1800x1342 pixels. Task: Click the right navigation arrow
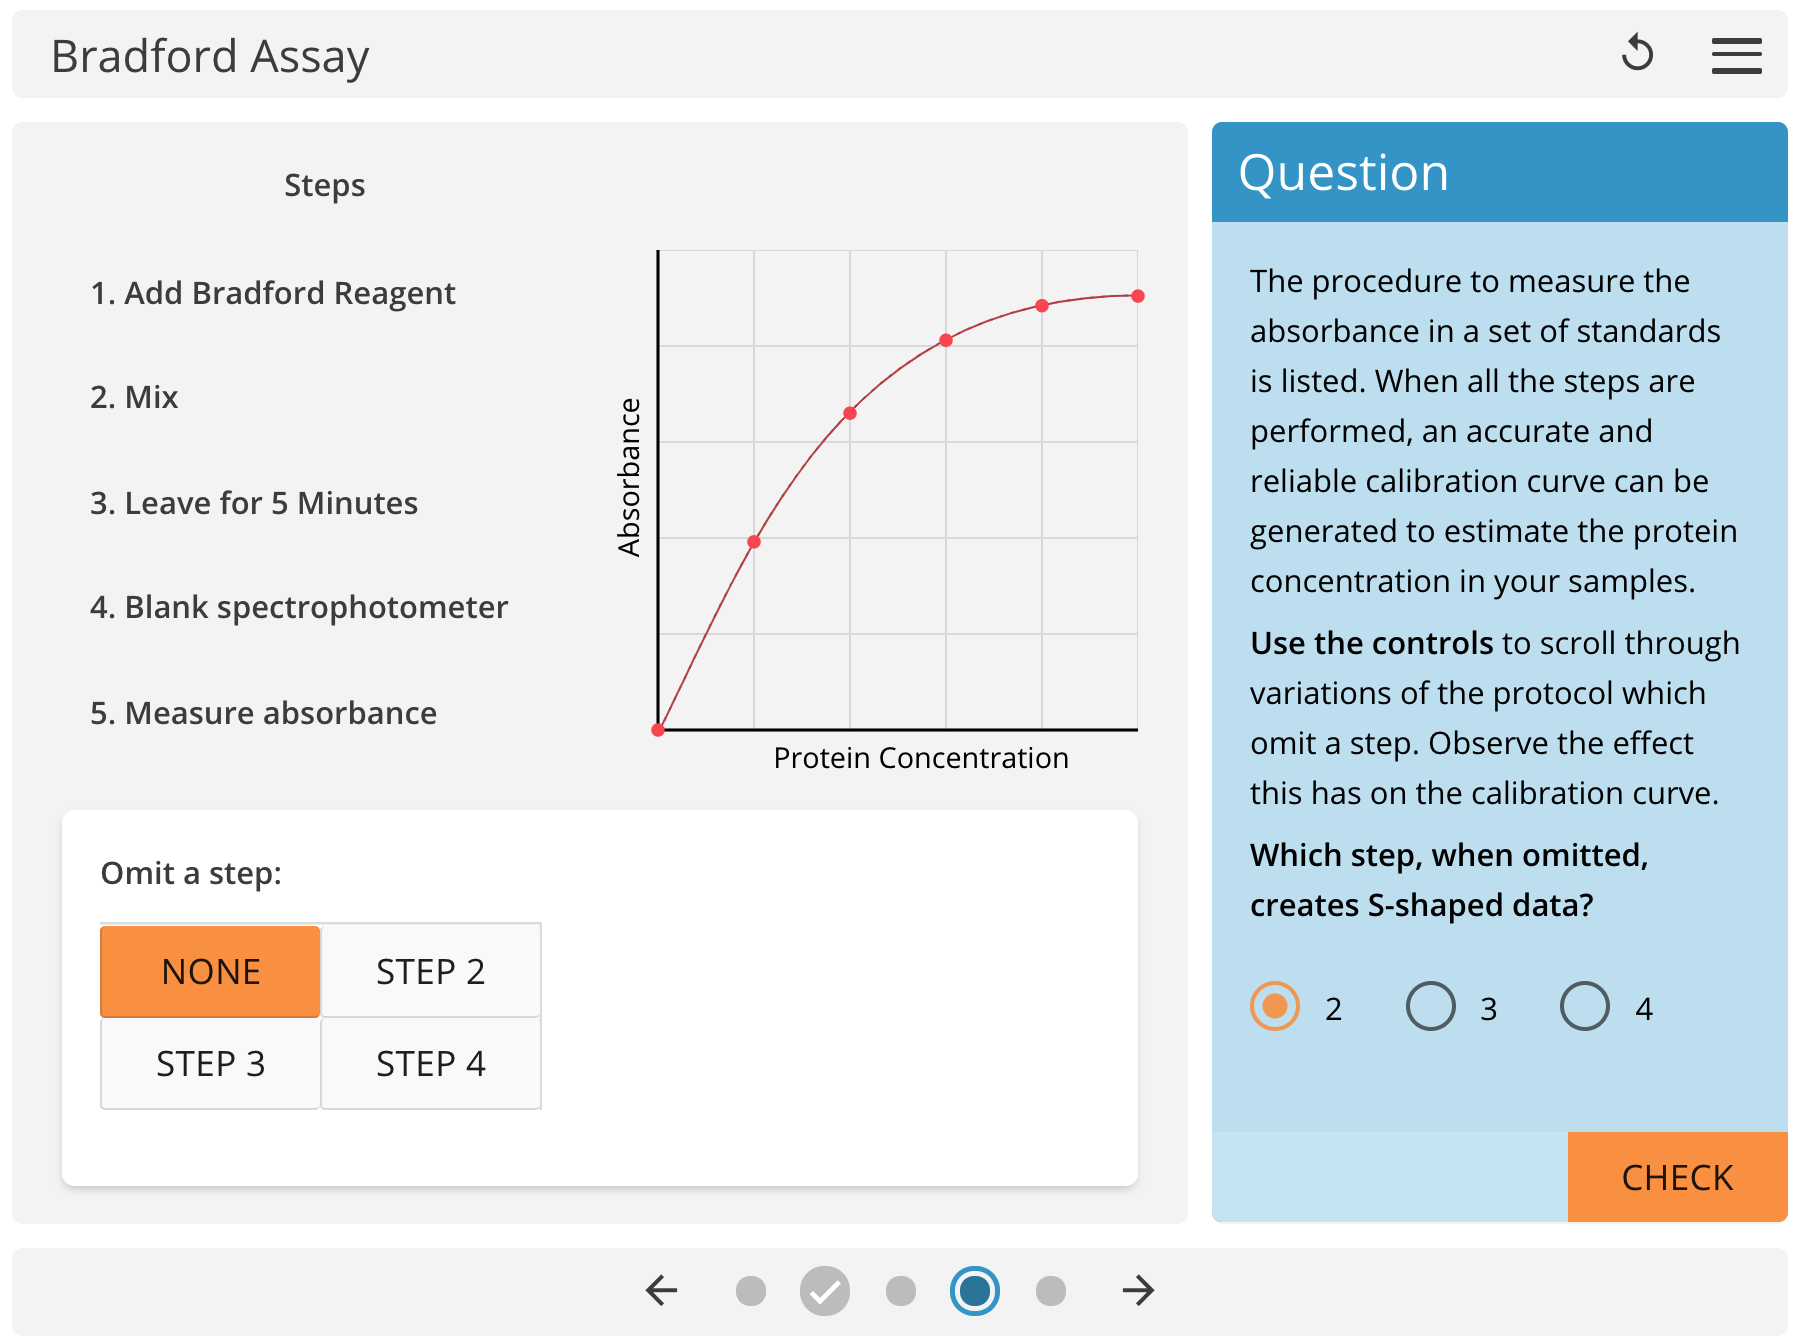[x=1137, y=1291]
